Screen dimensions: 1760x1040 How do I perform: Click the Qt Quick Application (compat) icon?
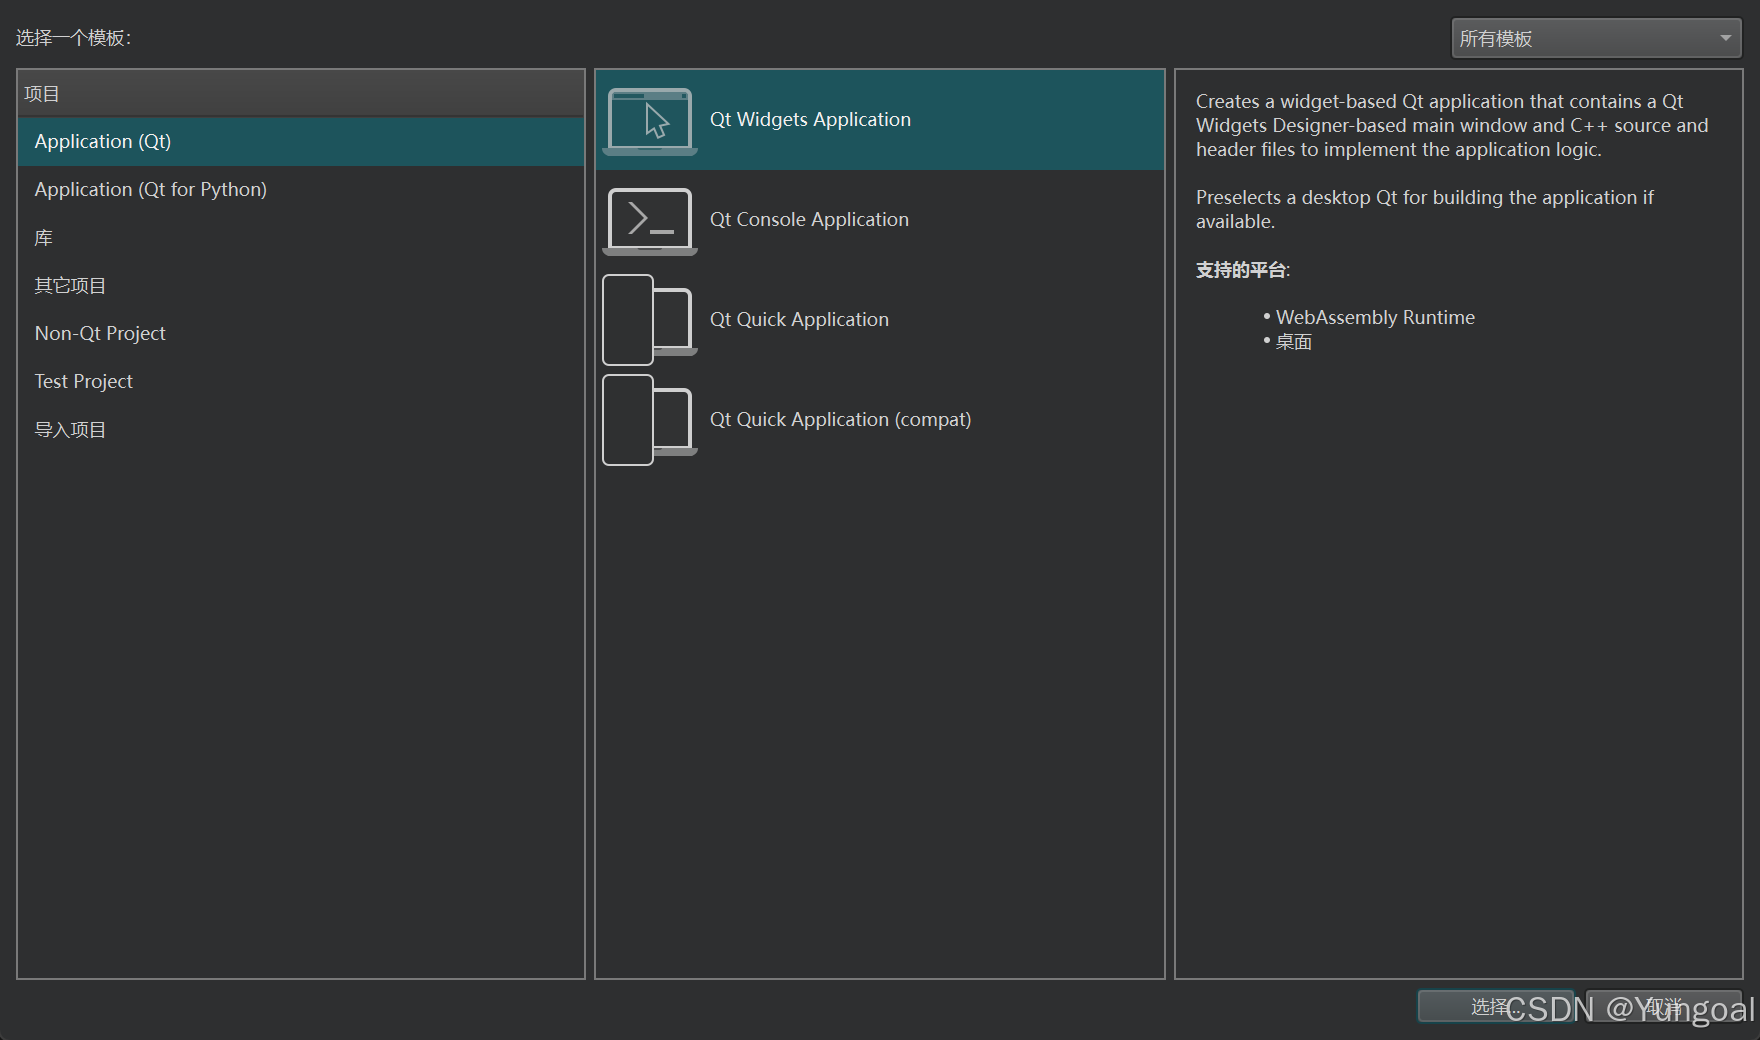tap(650, 420)
